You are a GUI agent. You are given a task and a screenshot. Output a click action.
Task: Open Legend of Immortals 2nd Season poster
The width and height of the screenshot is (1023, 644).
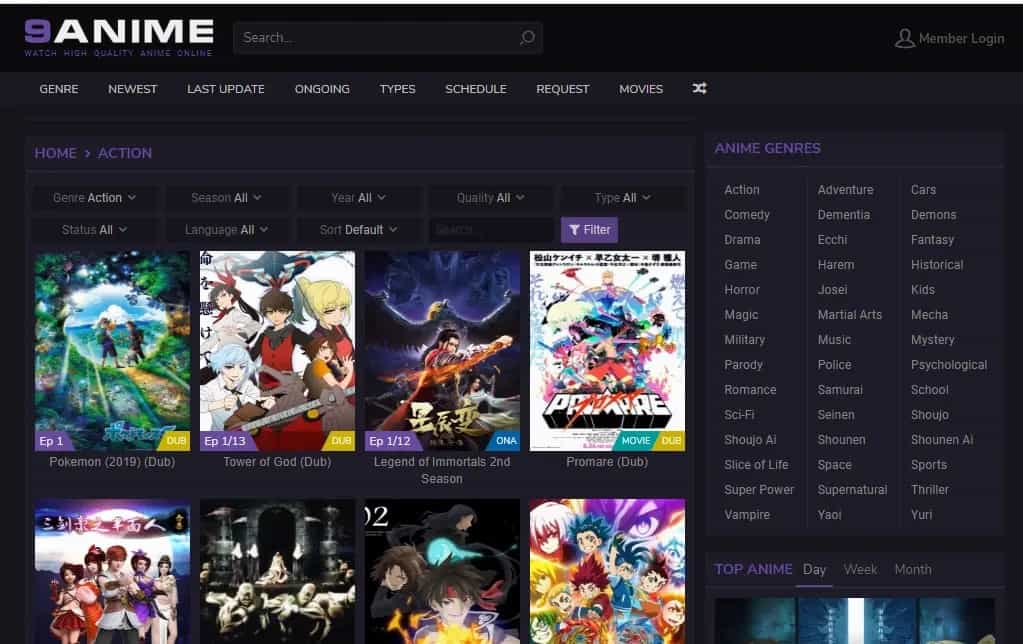[x=442, y=351]
